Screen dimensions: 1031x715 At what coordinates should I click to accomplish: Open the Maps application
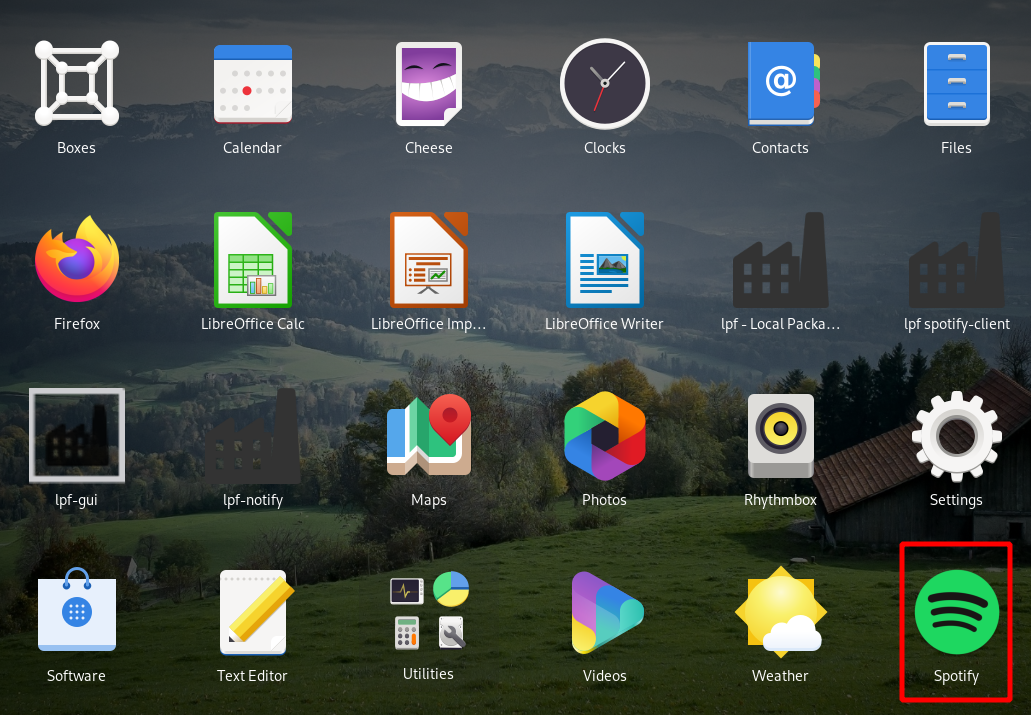[x=429, y=435]
